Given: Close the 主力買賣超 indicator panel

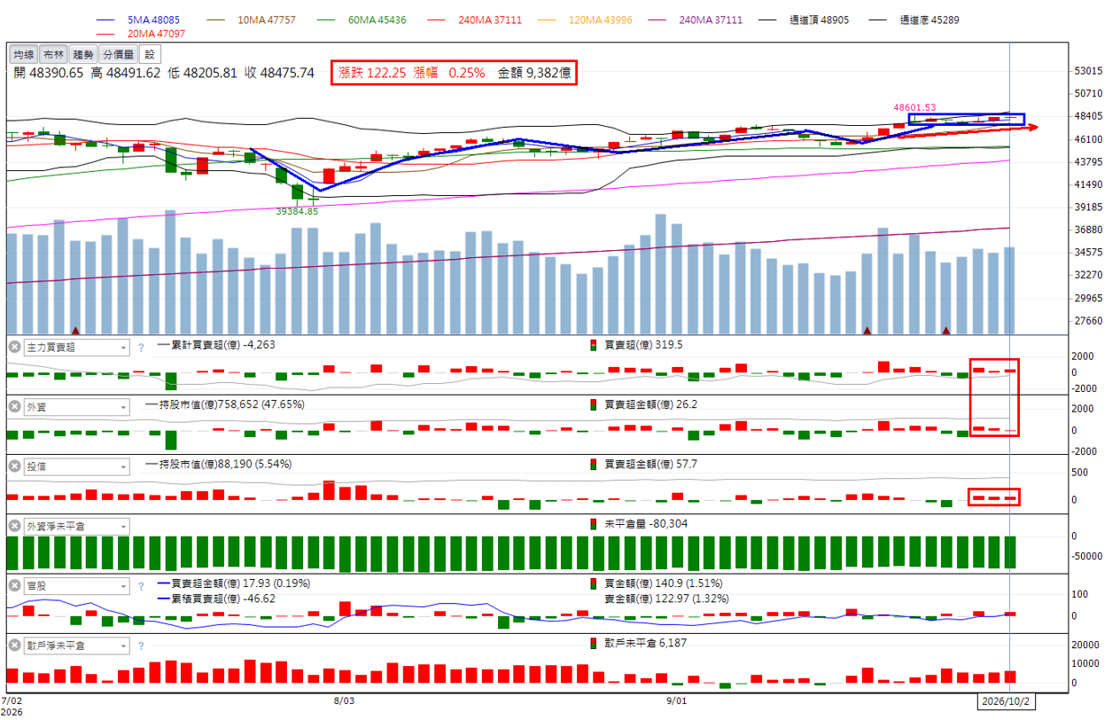Looking at the screenshot, I should pyautogui.click(x=14, y=347).
